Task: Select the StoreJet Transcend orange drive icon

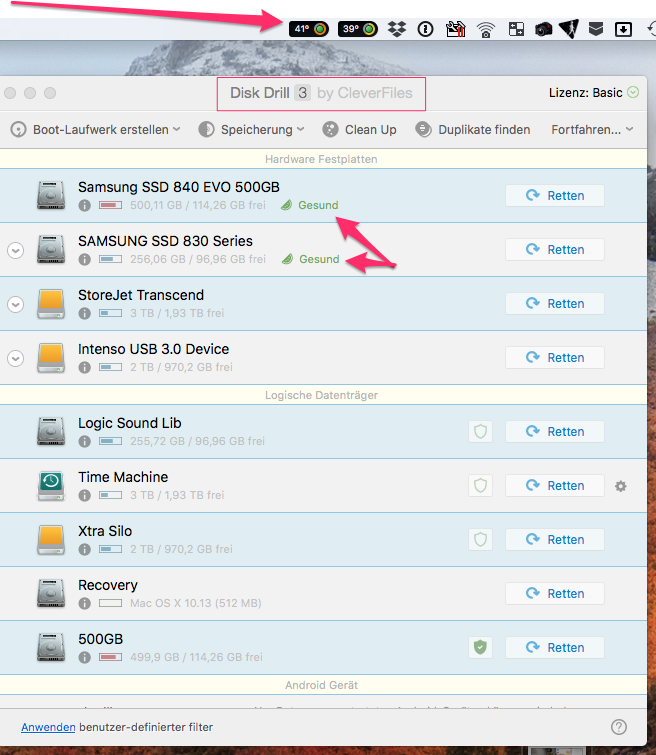Action: (x=51, y=303)
